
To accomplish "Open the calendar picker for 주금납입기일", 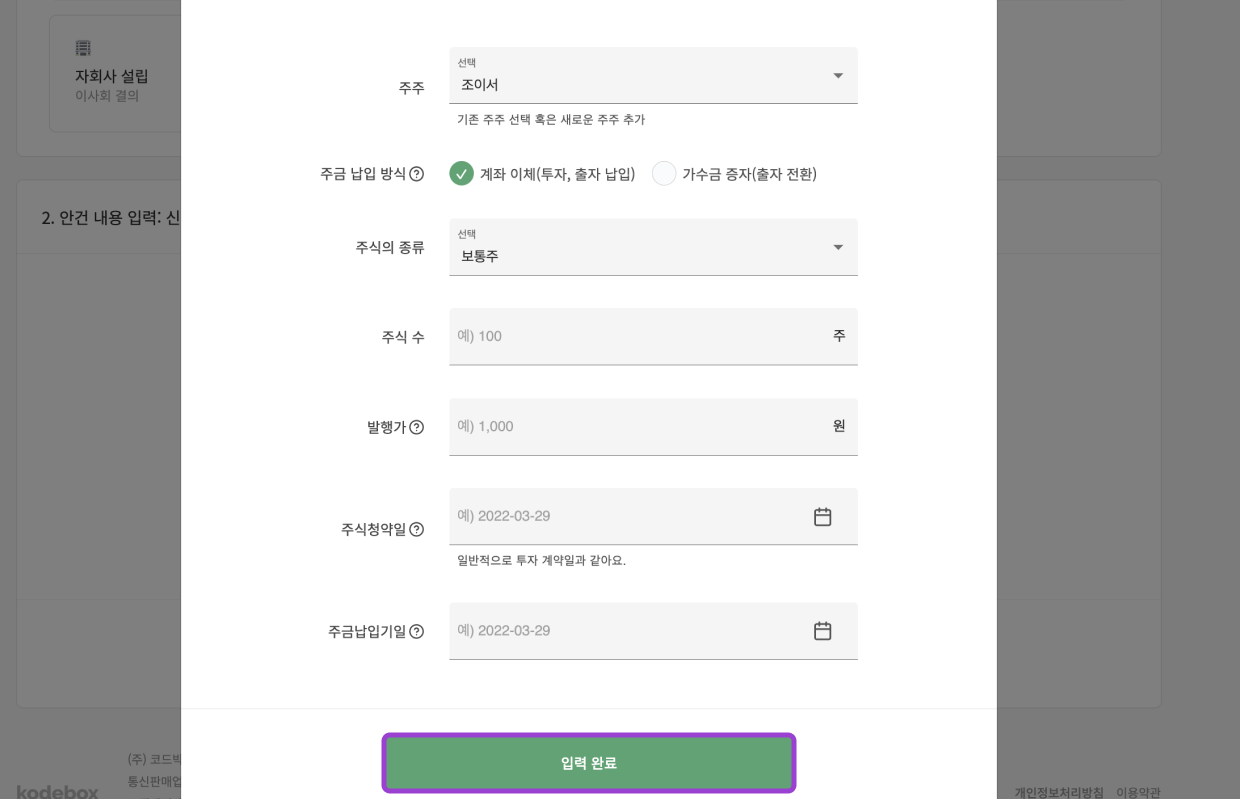I will 822,630.
